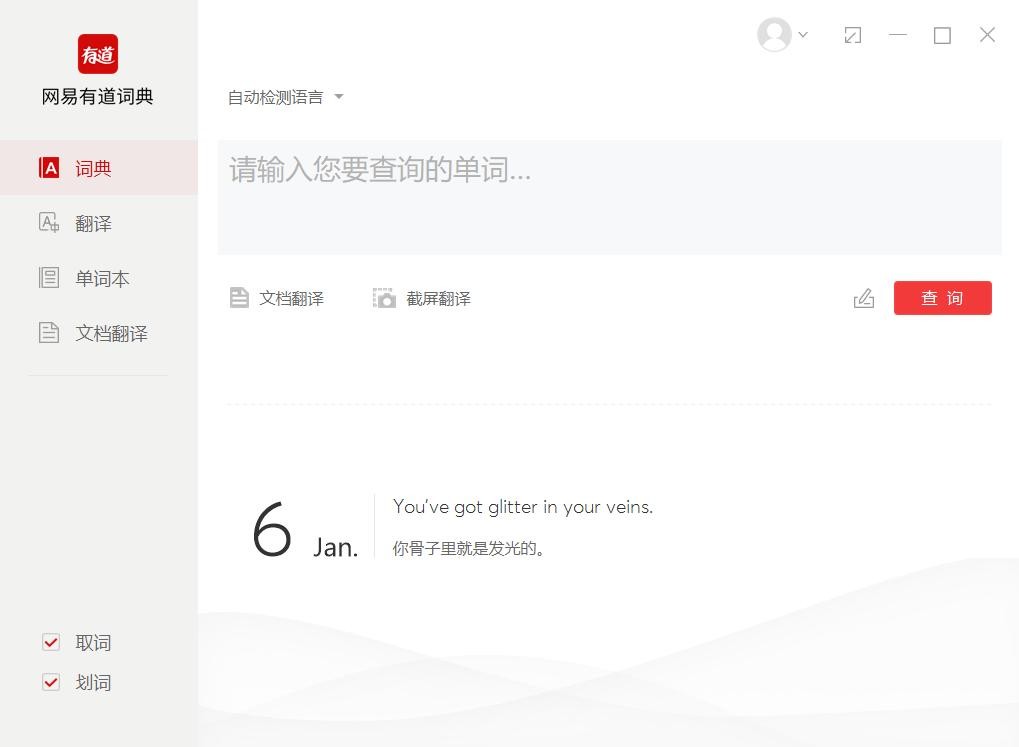Select the 词典 sidebar tab
The width and height of the screenshot is (1019, 747).
click(99, 168)
